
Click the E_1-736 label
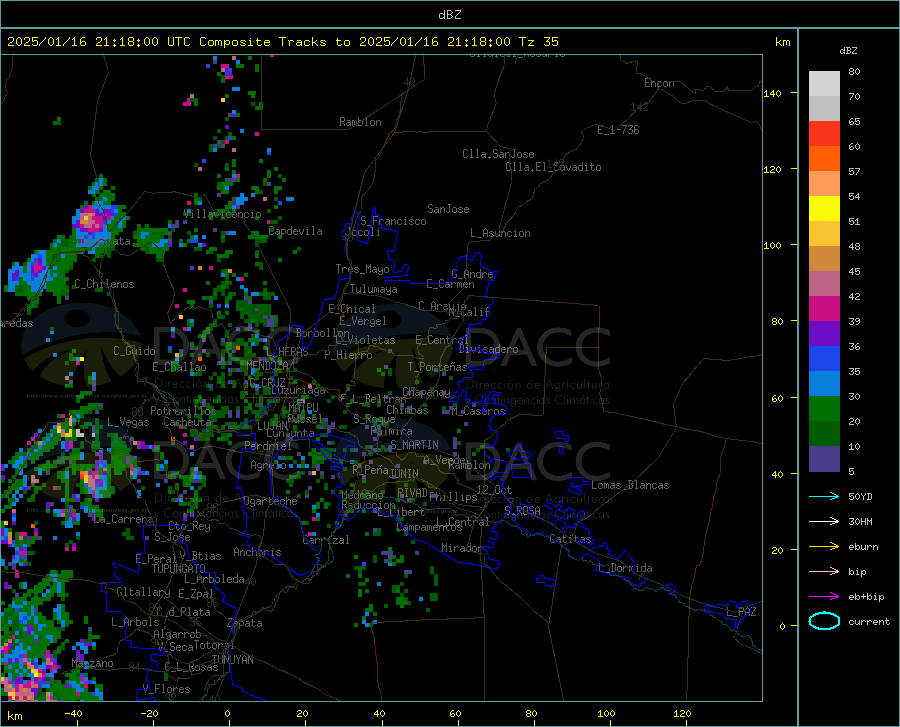tap(618, 130)
